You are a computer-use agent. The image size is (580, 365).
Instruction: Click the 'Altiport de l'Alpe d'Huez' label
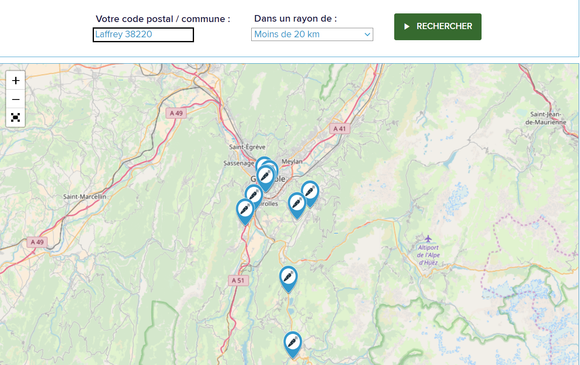click(428, 255)
